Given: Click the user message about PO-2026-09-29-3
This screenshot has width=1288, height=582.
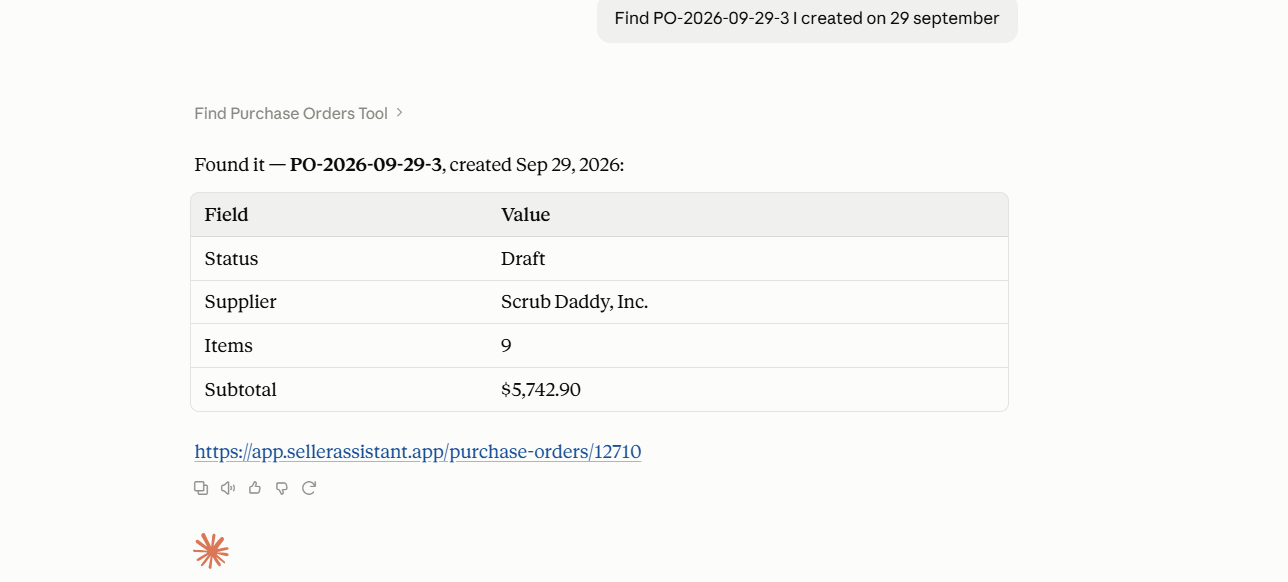Looking at the screenshot, I should tap(807, 19).
